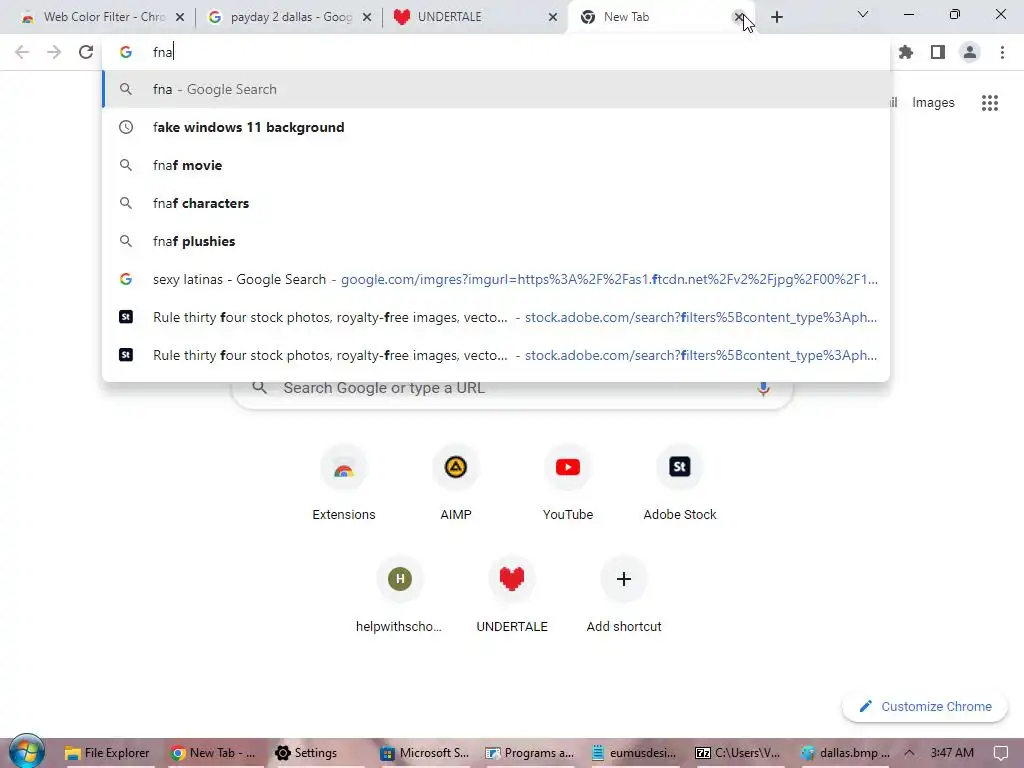This screenshot has height=768, width=1024.
Task: Open the Images link
Action: click(x=933, y=103)
